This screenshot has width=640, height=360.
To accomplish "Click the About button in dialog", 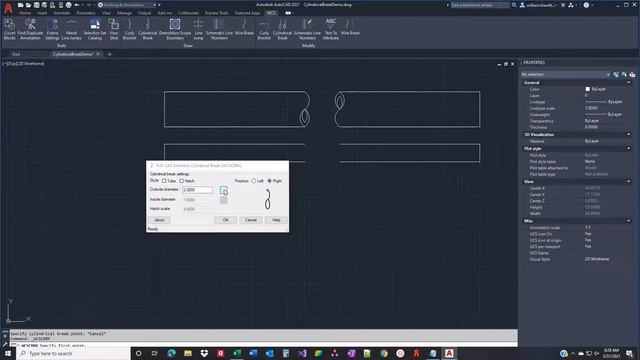I will point(159,220).
